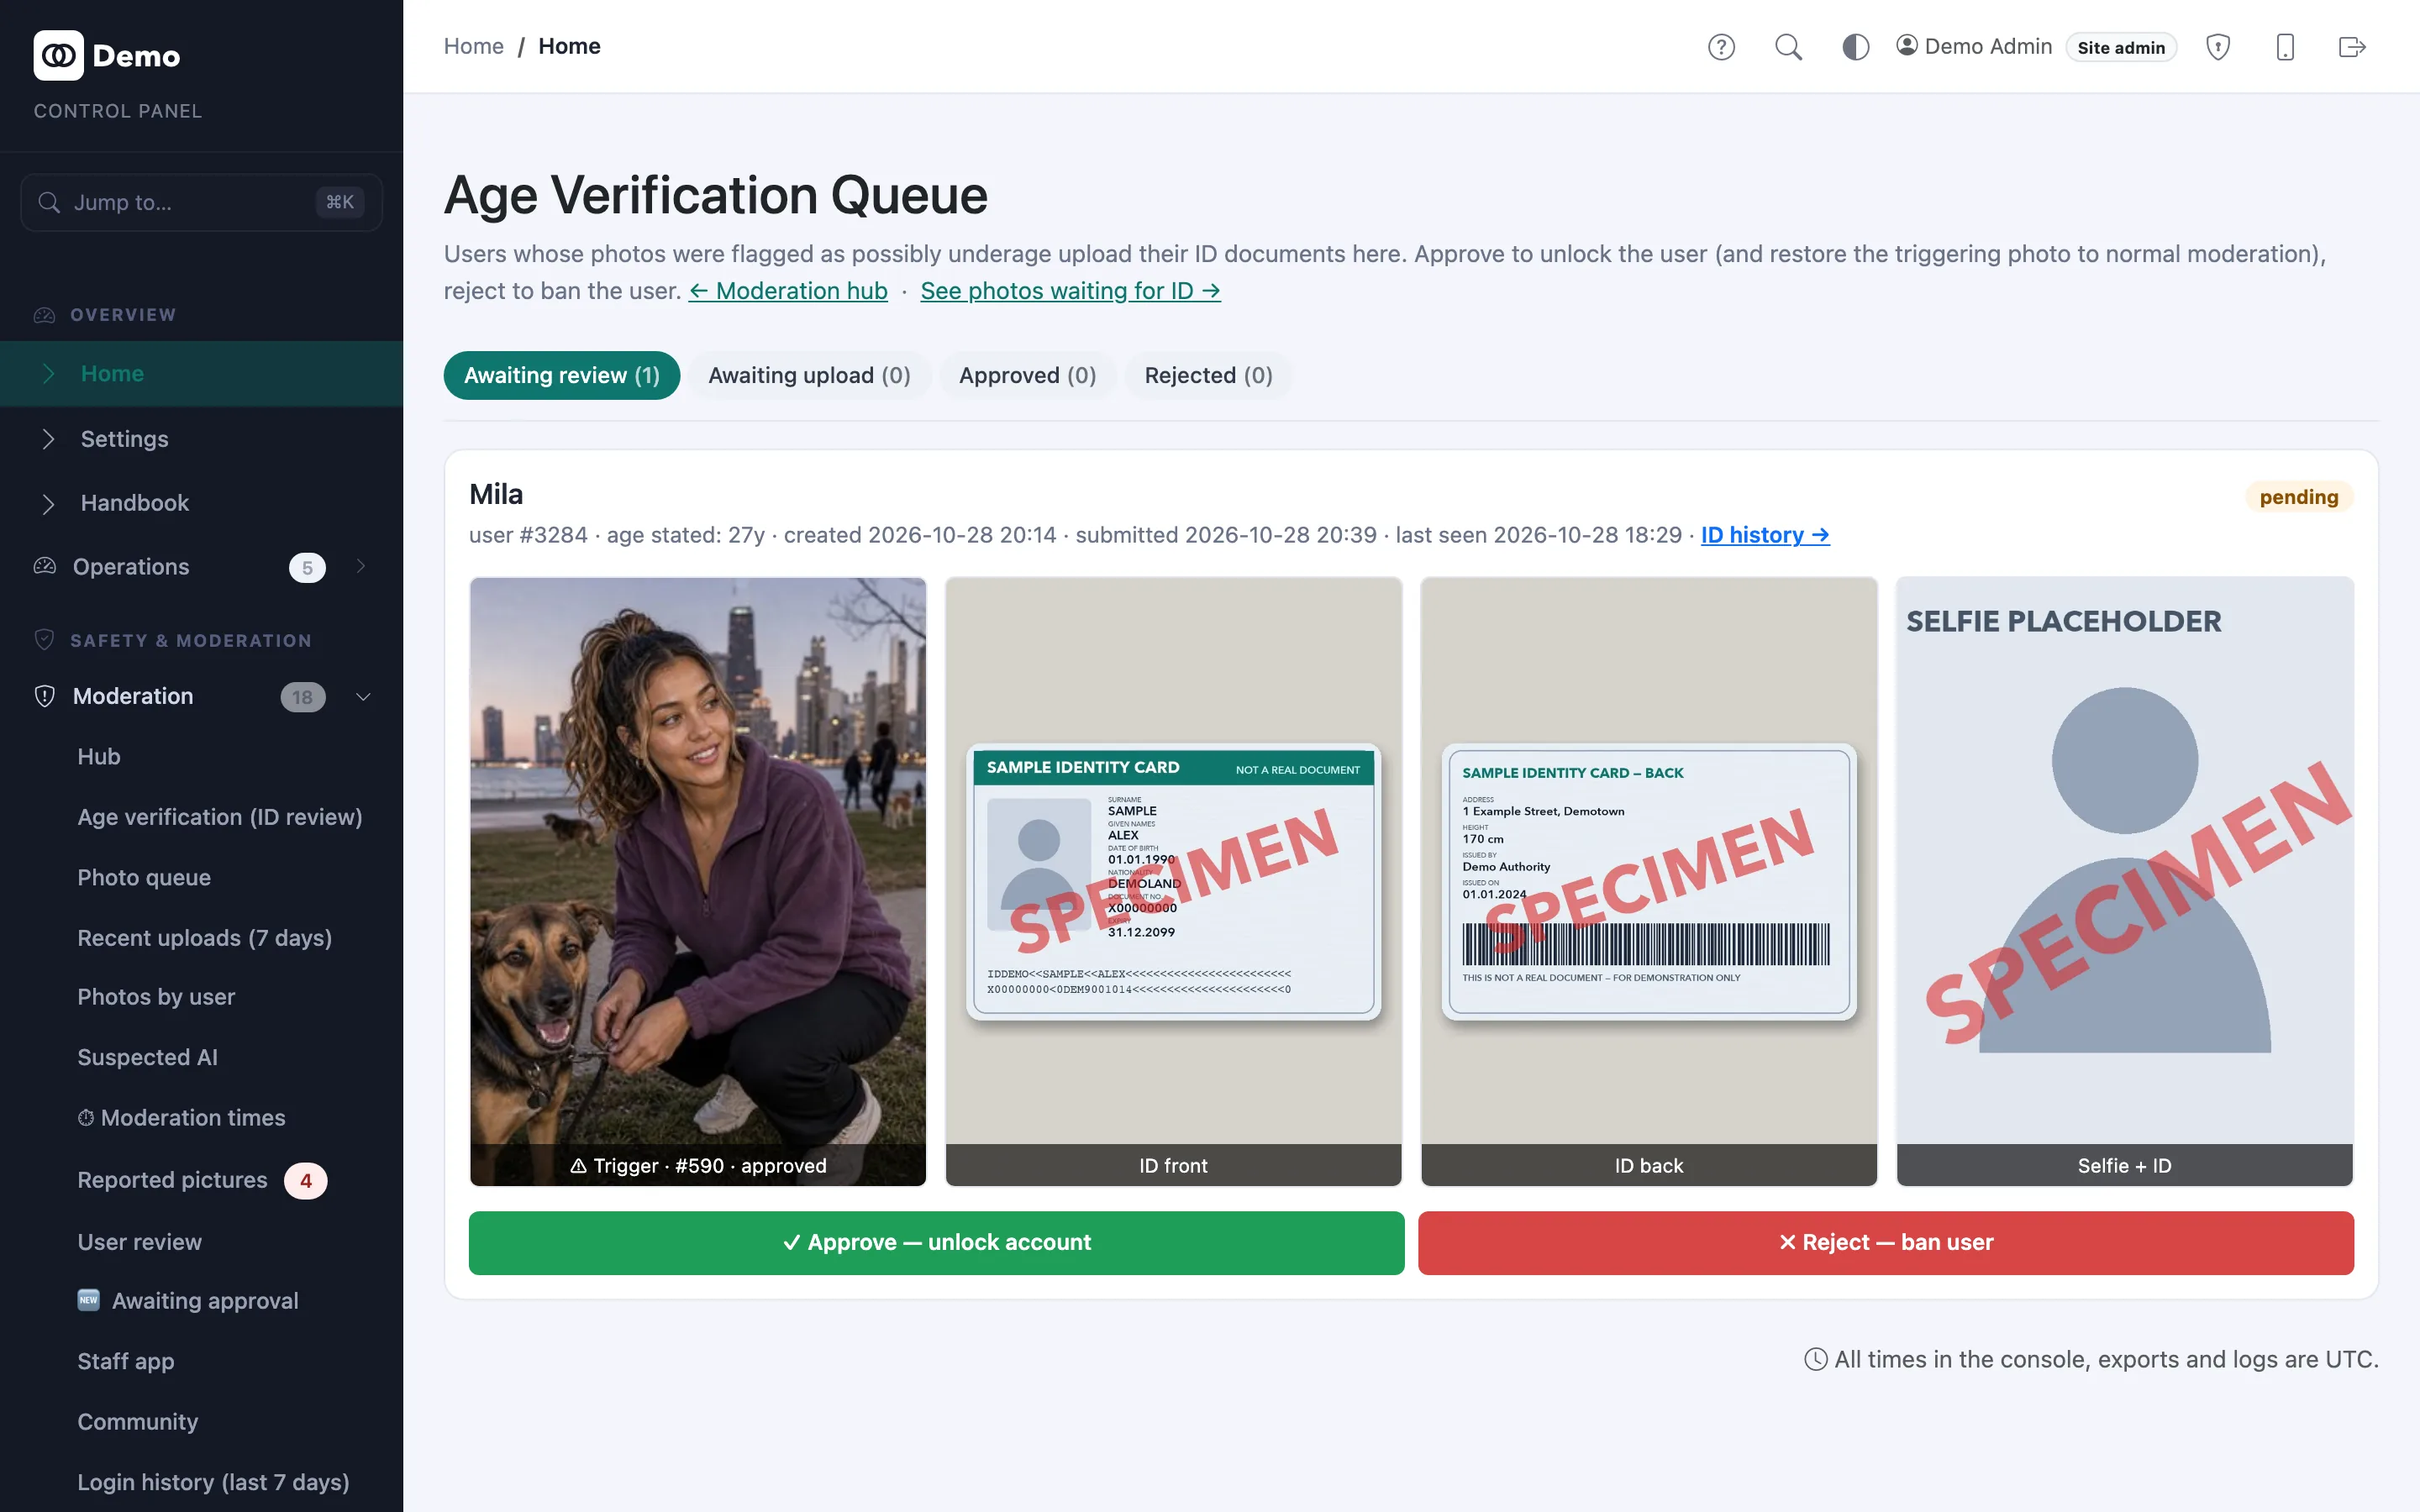The width and height of the screenshot is (2420, 1512).
Task: Open the ID history link
Action: (x=1765, y=535)
